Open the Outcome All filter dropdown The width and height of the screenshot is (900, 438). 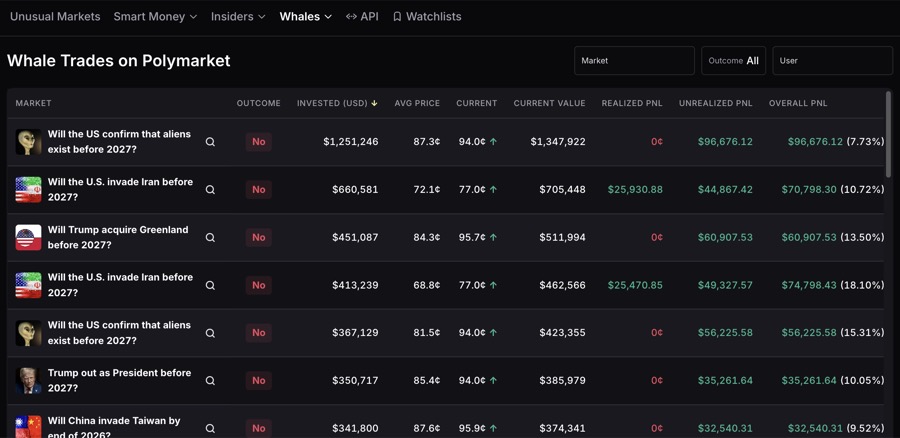click(734, 60)
